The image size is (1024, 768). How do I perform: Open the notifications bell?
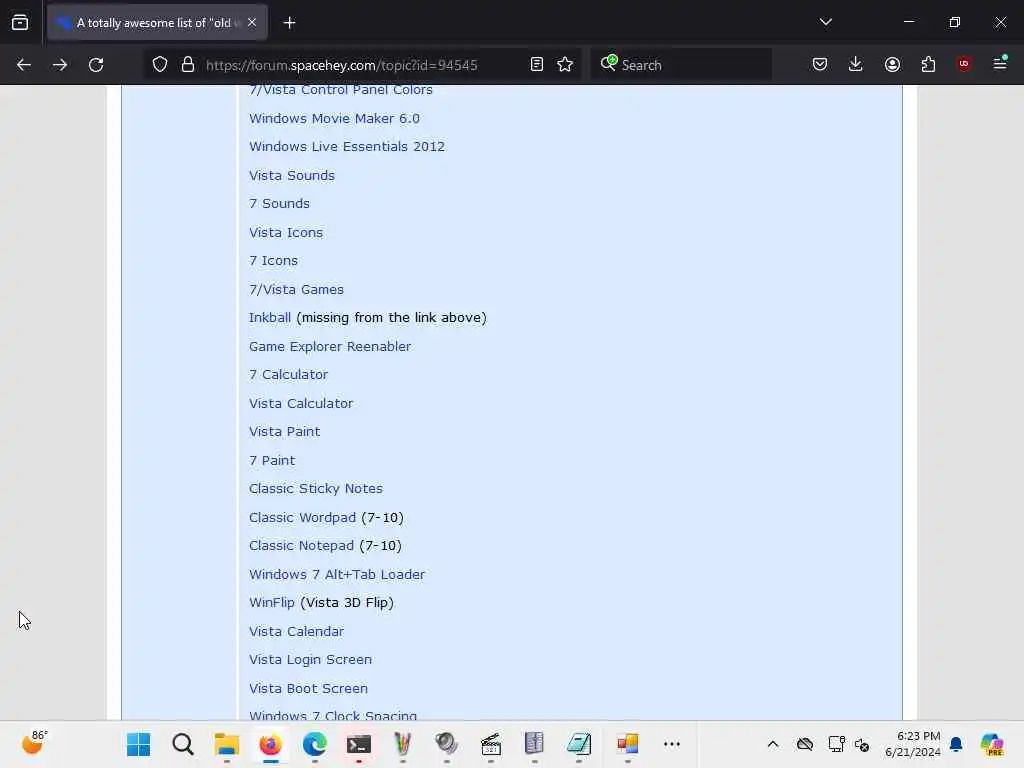pos(956,744)
